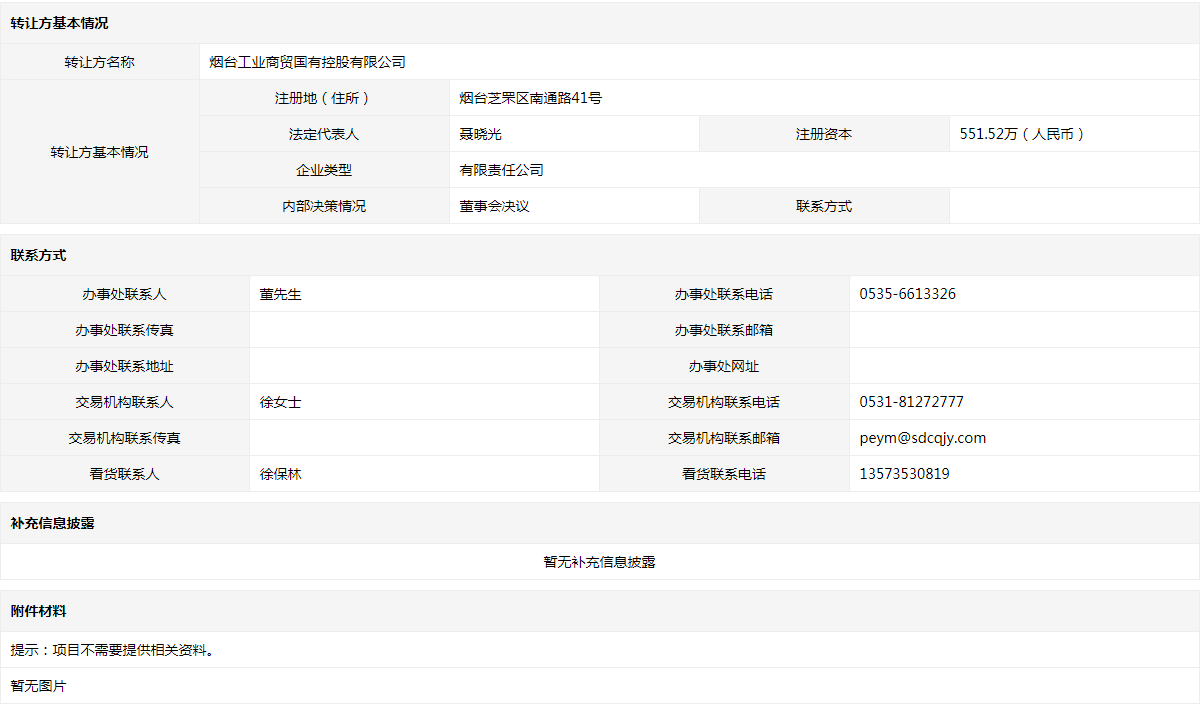Select the value 有限责任公司
Viewport: 1201px width, 705px height.
502,170
